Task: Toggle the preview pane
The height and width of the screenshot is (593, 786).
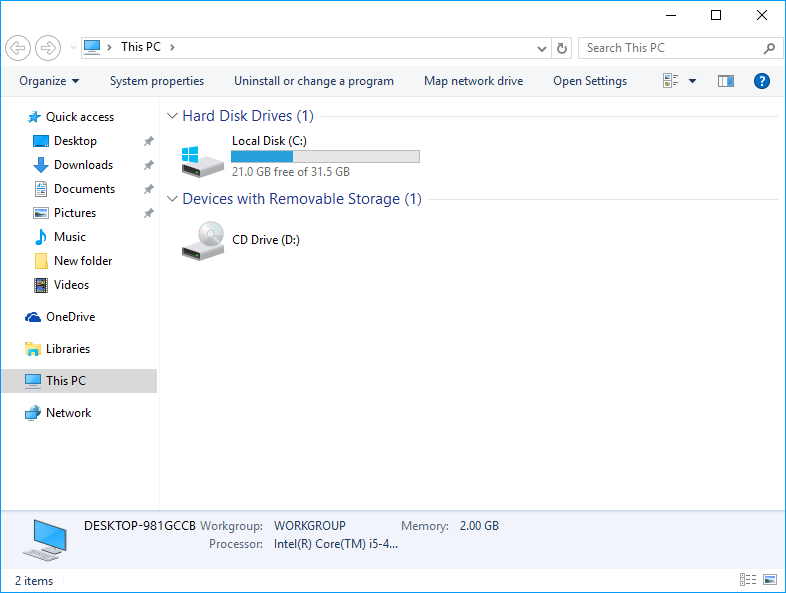Action: pyautogui.click(x=725, y=81)
